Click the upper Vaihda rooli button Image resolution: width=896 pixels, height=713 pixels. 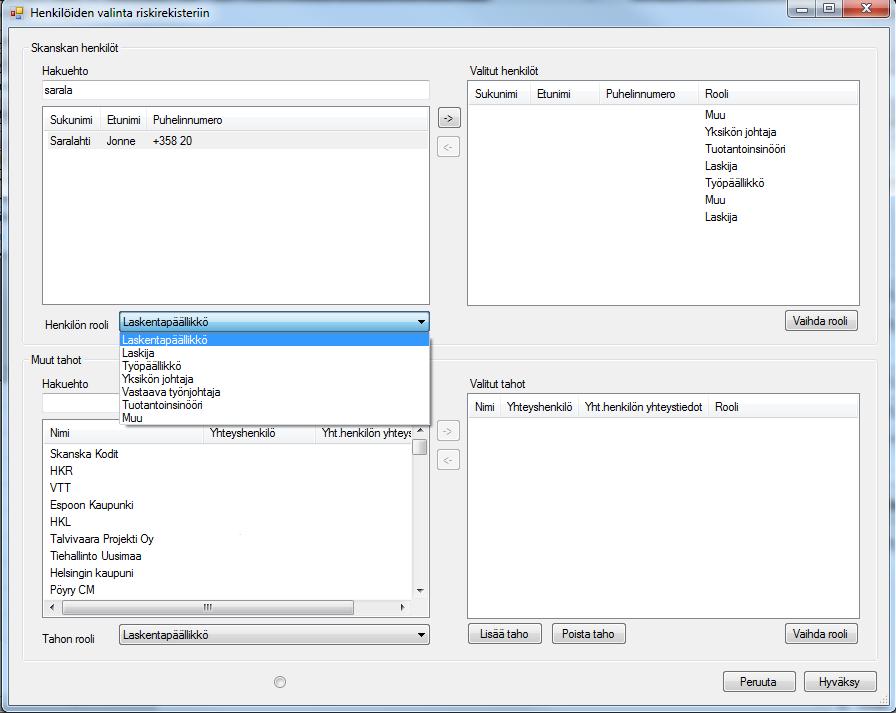pyautogui.click(x=821, y=321)
